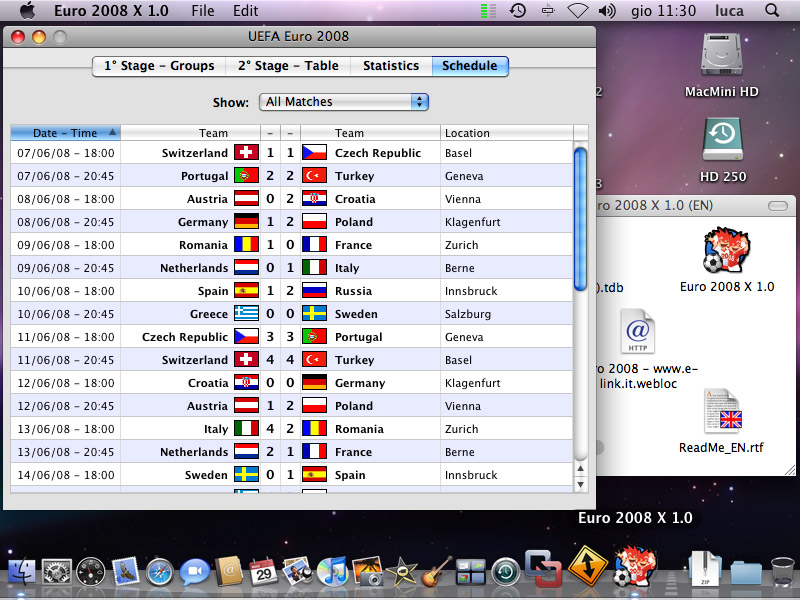
Task: Open Address Book from the Dock
Action: (x=229, y=571)
